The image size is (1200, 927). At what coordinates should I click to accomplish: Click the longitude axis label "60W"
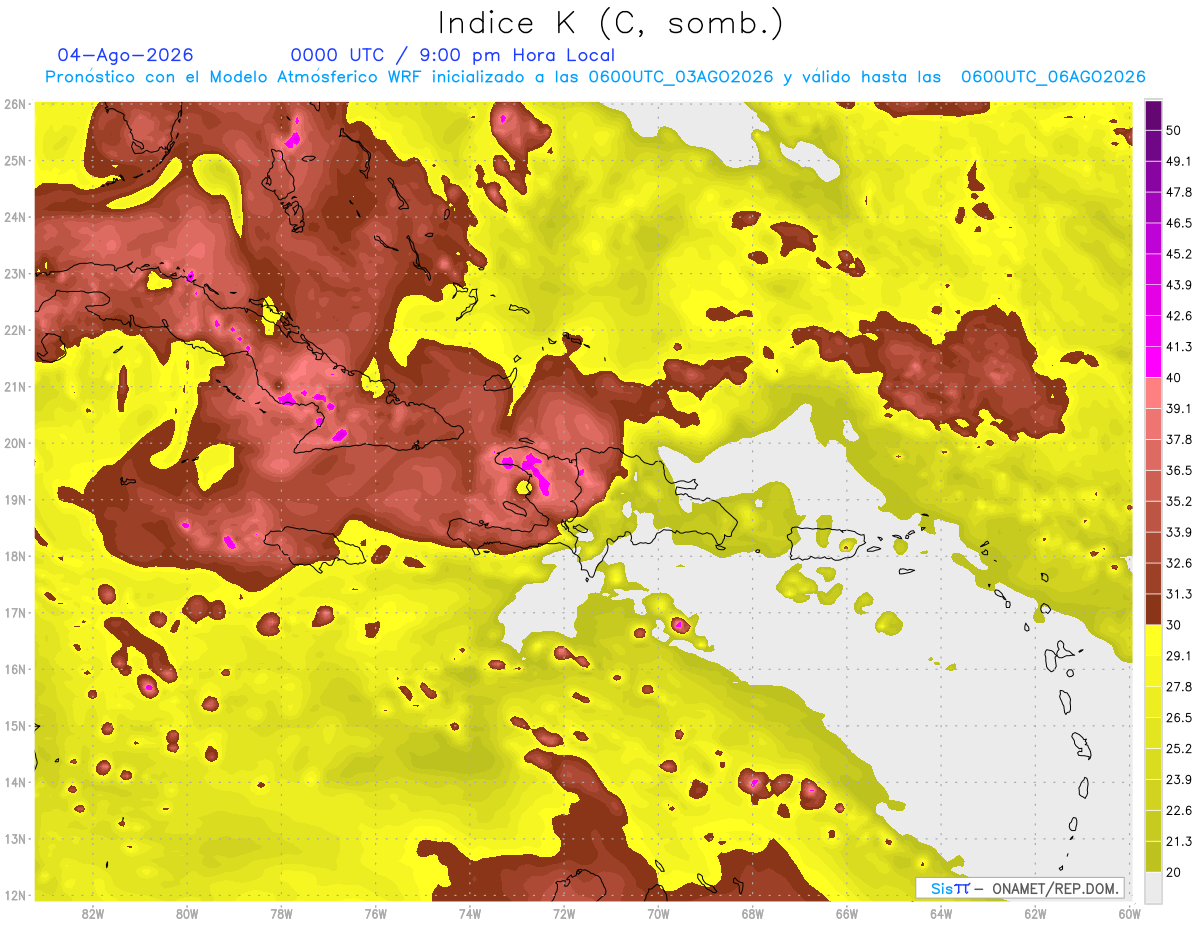point(1129,913)
